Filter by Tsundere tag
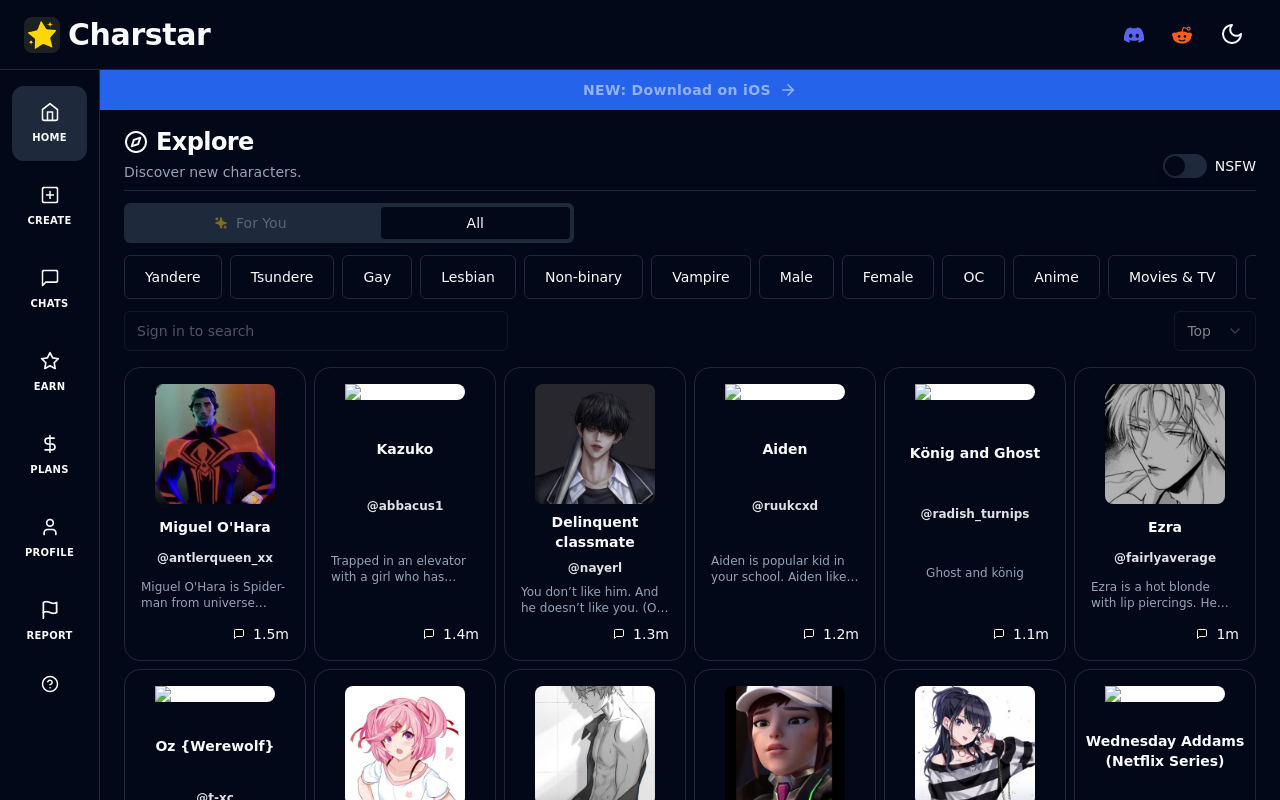This screenshot has width=1280, height=800. coord(282,277)
